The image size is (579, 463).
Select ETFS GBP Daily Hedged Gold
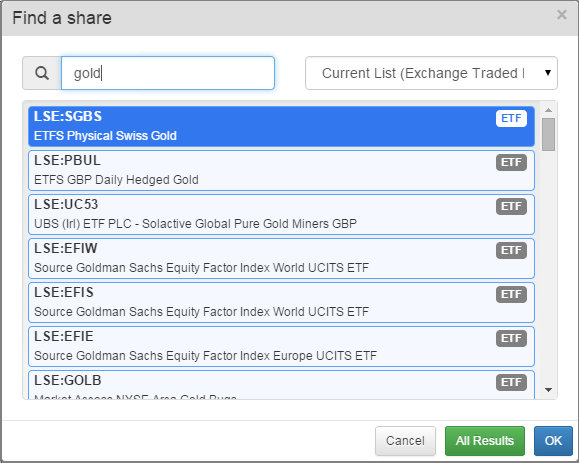(x=281, y=170)
